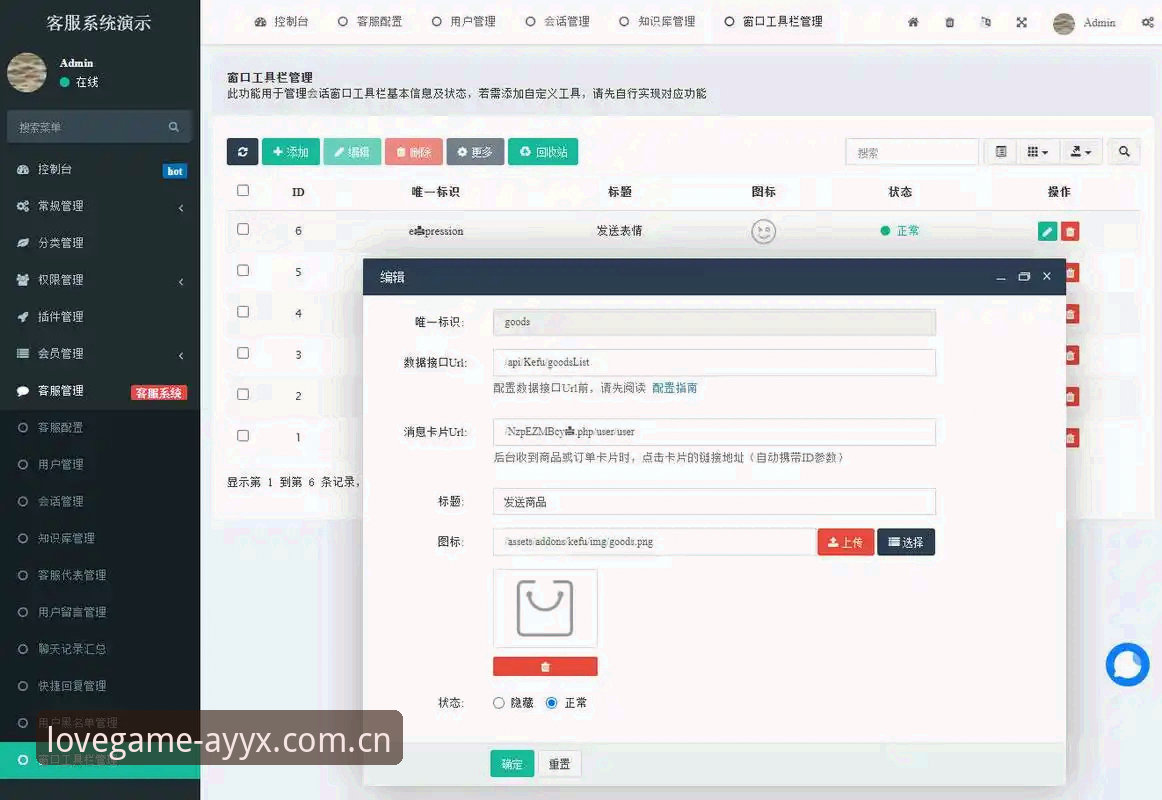Switch to 窗口工具栏管理 top tab

coord(773,21)
